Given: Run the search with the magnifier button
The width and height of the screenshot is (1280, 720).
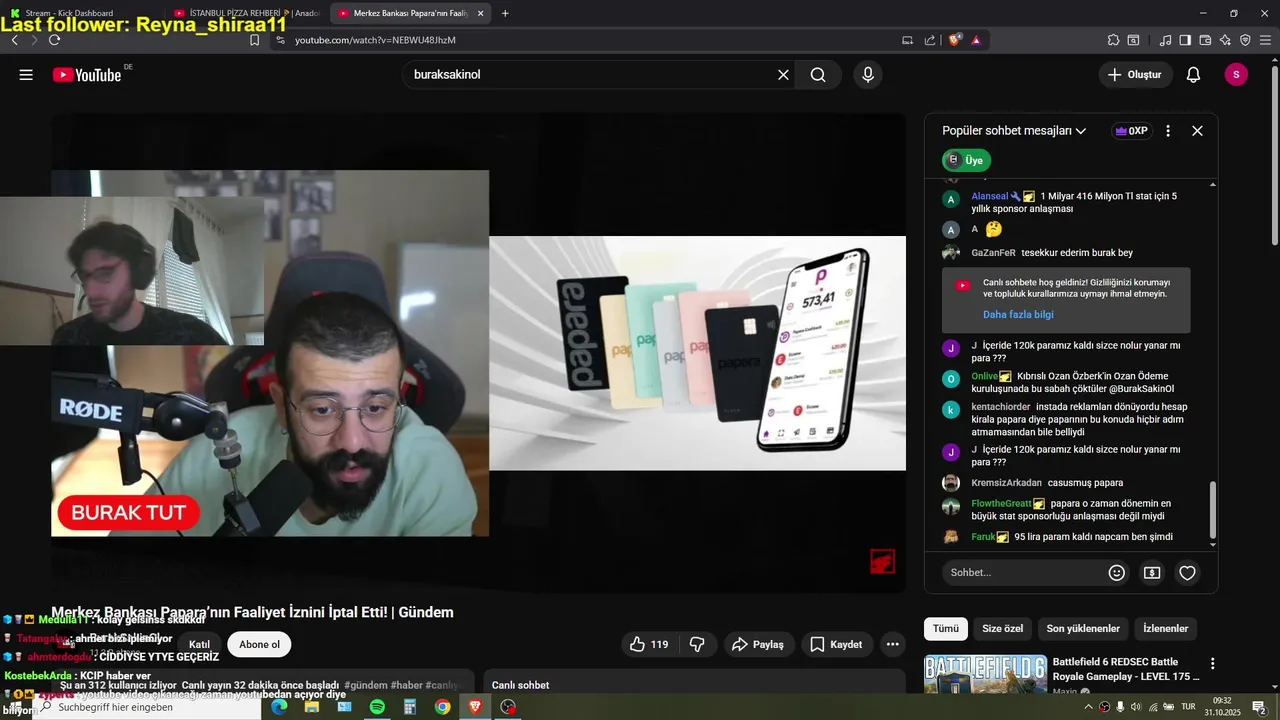Looking at the screenshot, I should 818,75.
